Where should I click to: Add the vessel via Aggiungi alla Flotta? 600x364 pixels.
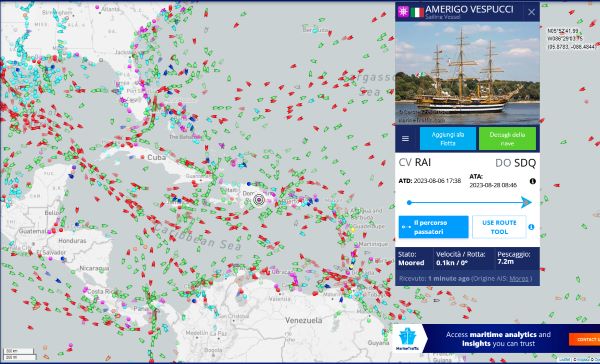[448, 139]
